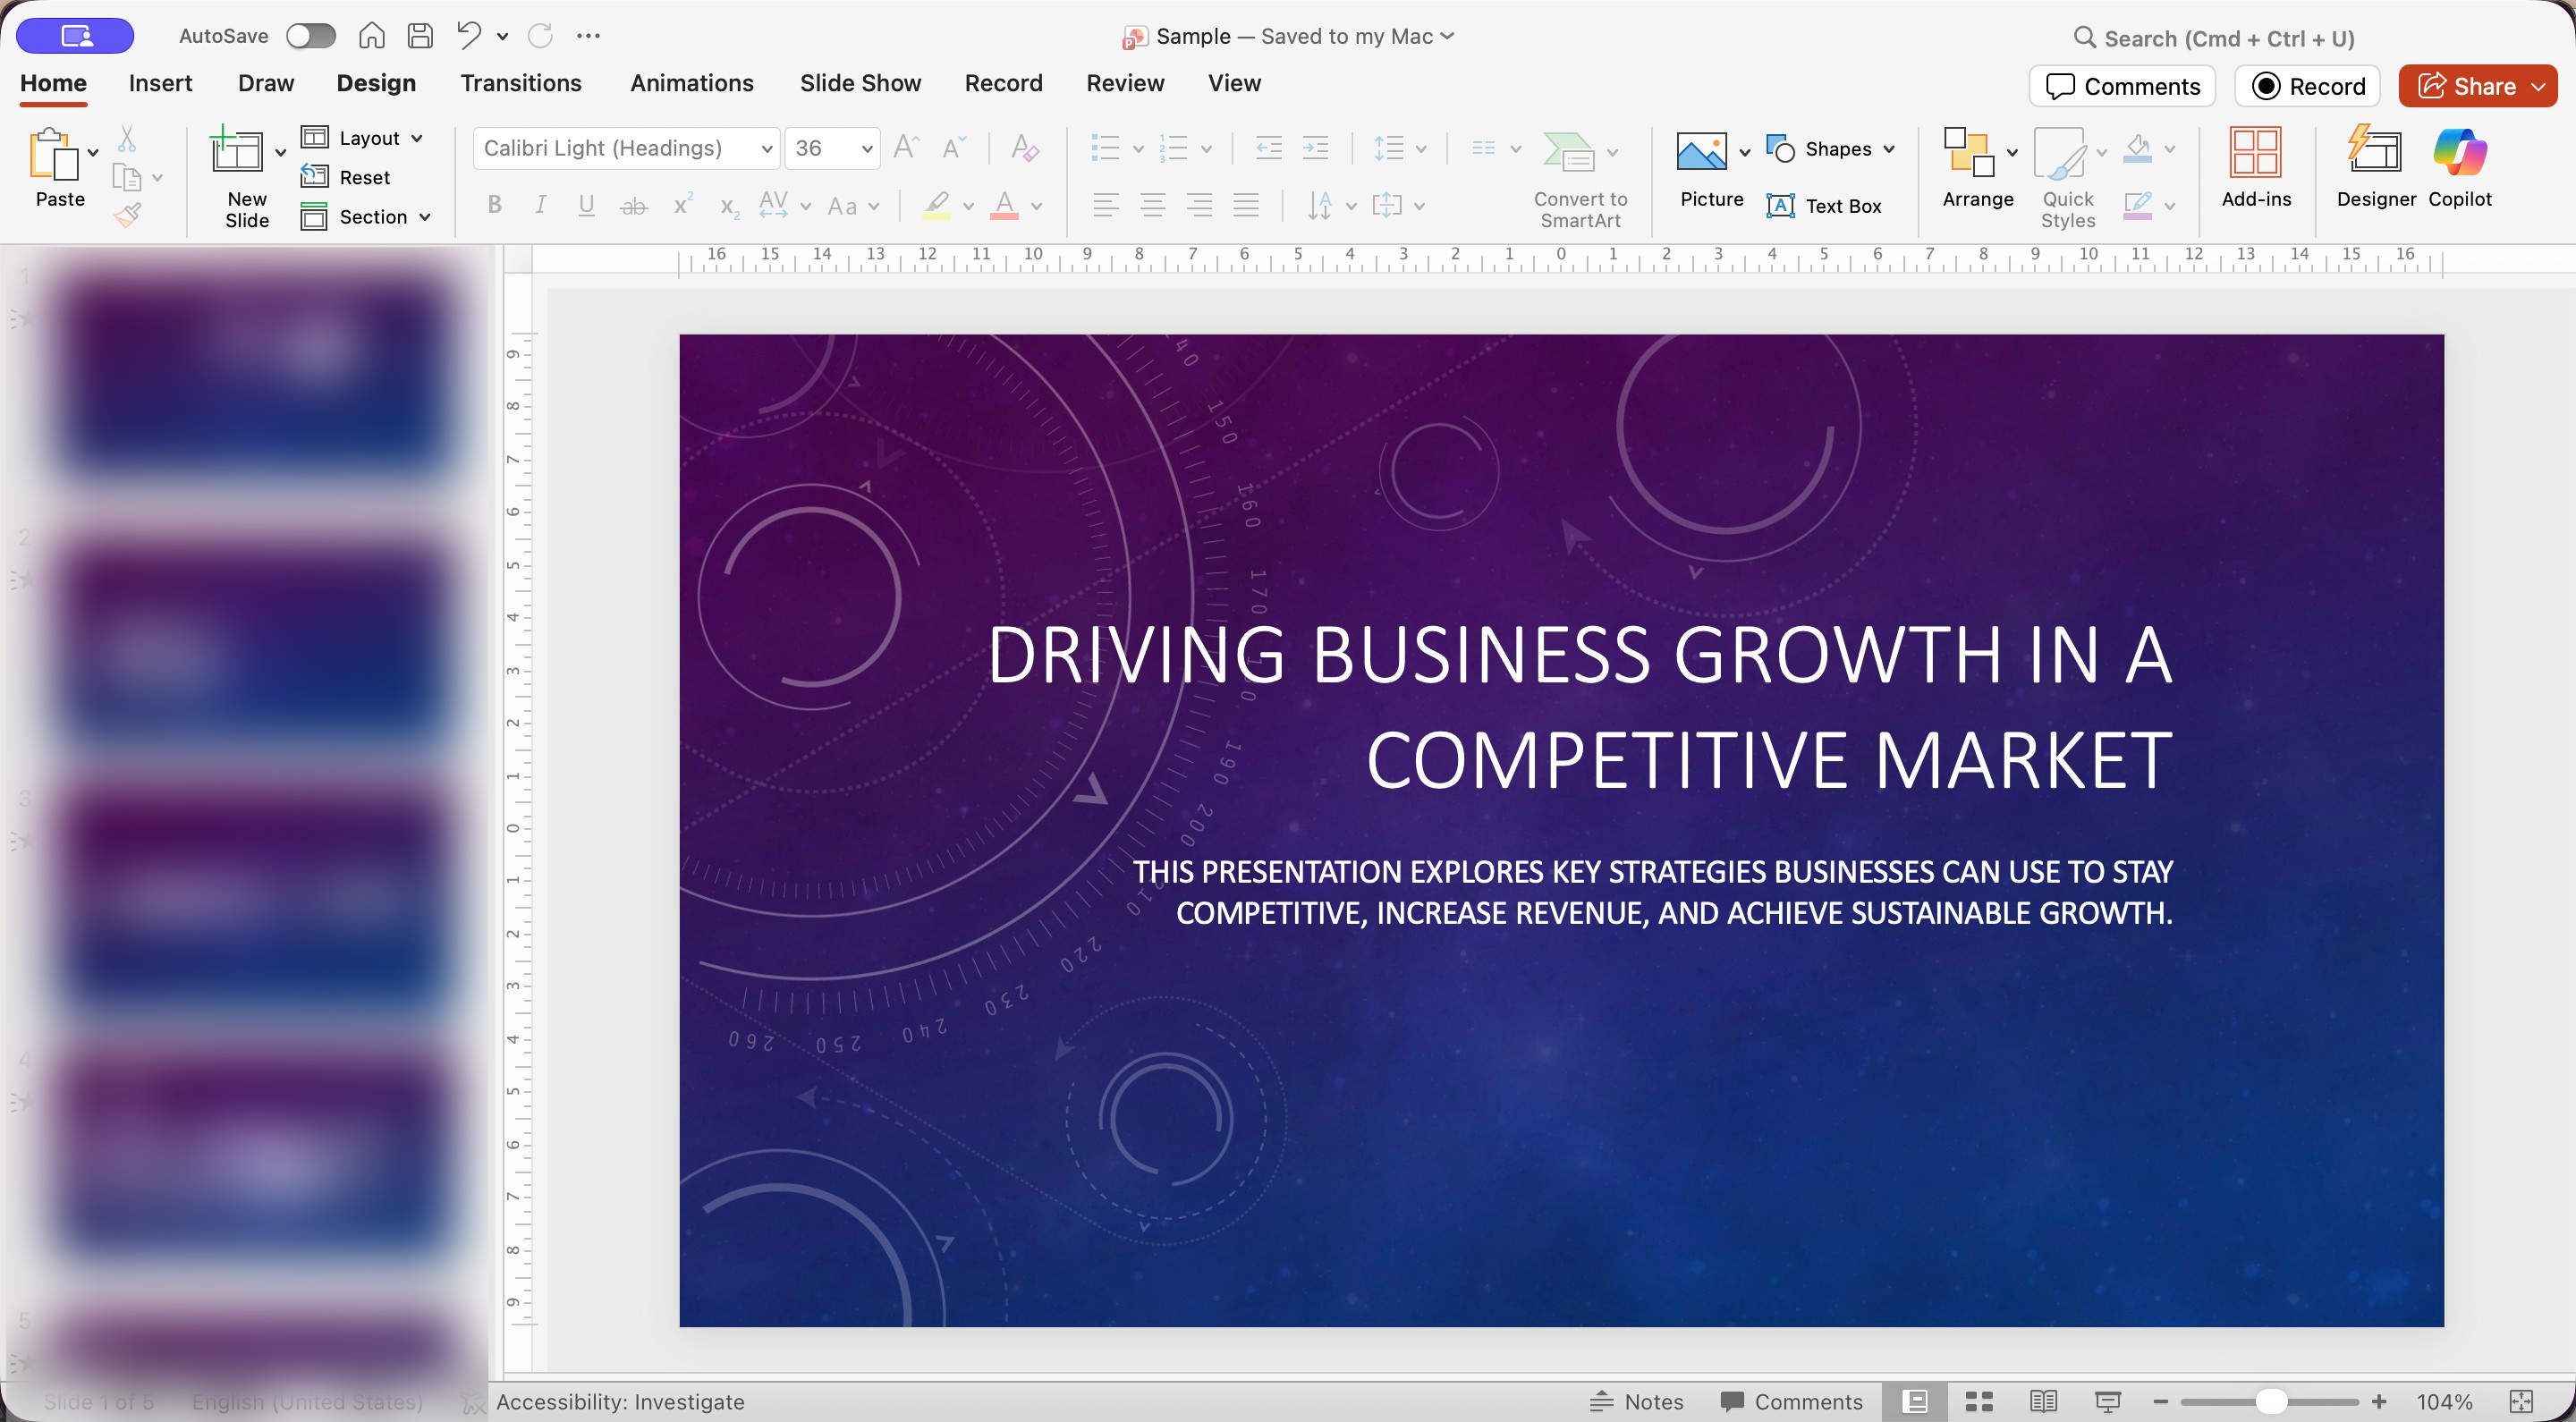Toggle Bold formatting
This screenshot has width=2576, height=1422.
[494, 206]
